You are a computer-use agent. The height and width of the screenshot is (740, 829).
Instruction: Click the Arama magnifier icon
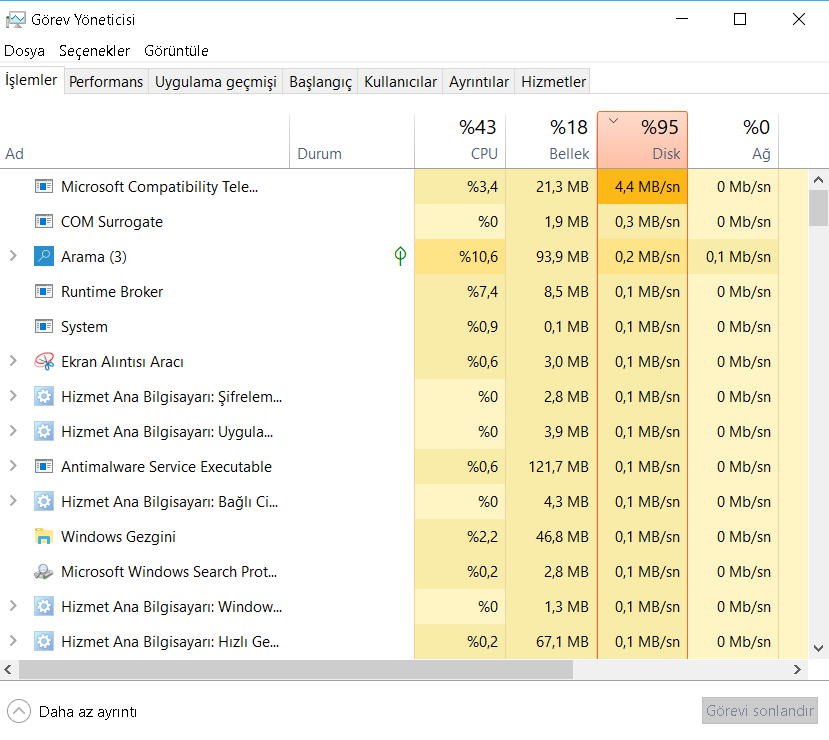point(43,257)
